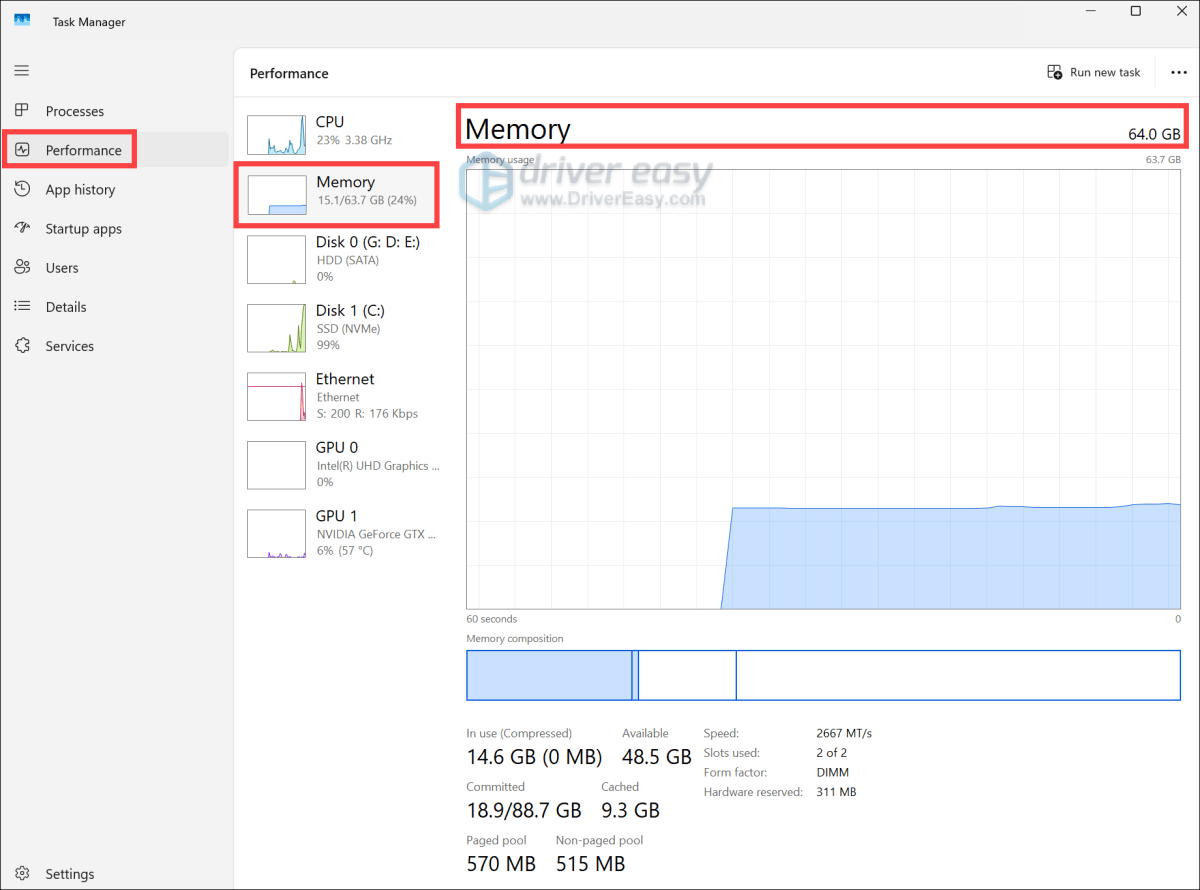1200x890 pixels.
Task: Click the Startup apps gauge icon
Action: (22, 228)
